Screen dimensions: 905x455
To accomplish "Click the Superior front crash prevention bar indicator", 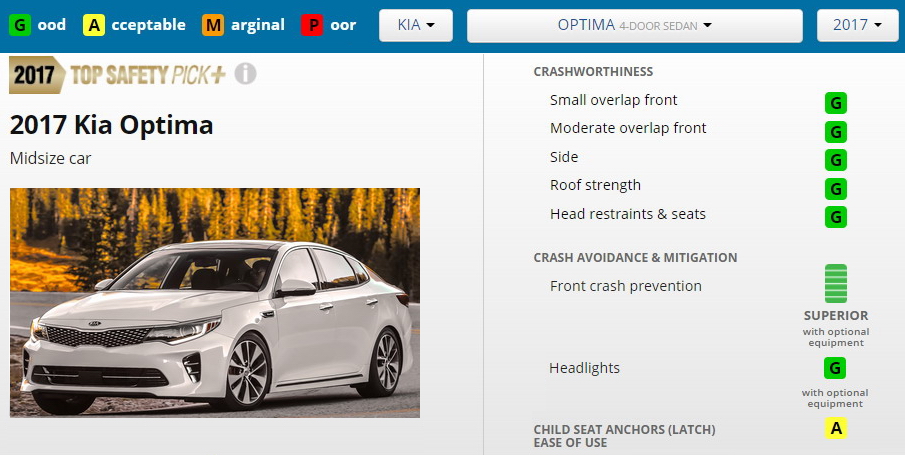I will point(835,284).
